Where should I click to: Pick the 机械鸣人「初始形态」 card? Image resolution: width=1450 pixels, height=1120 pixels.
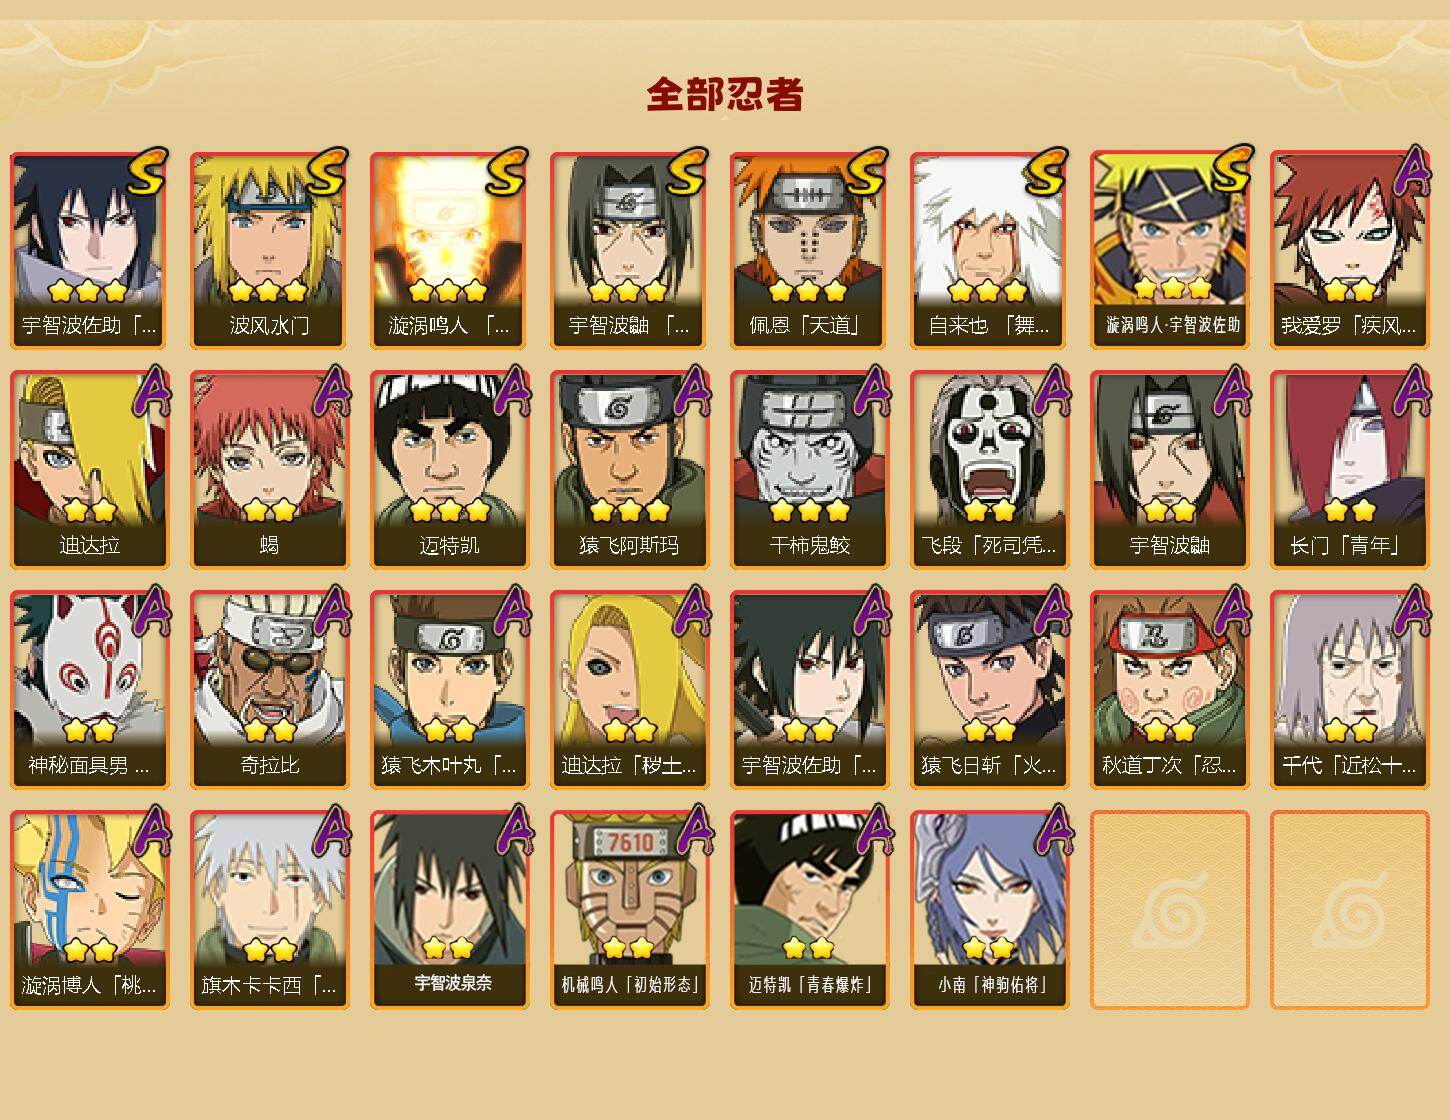629,910
